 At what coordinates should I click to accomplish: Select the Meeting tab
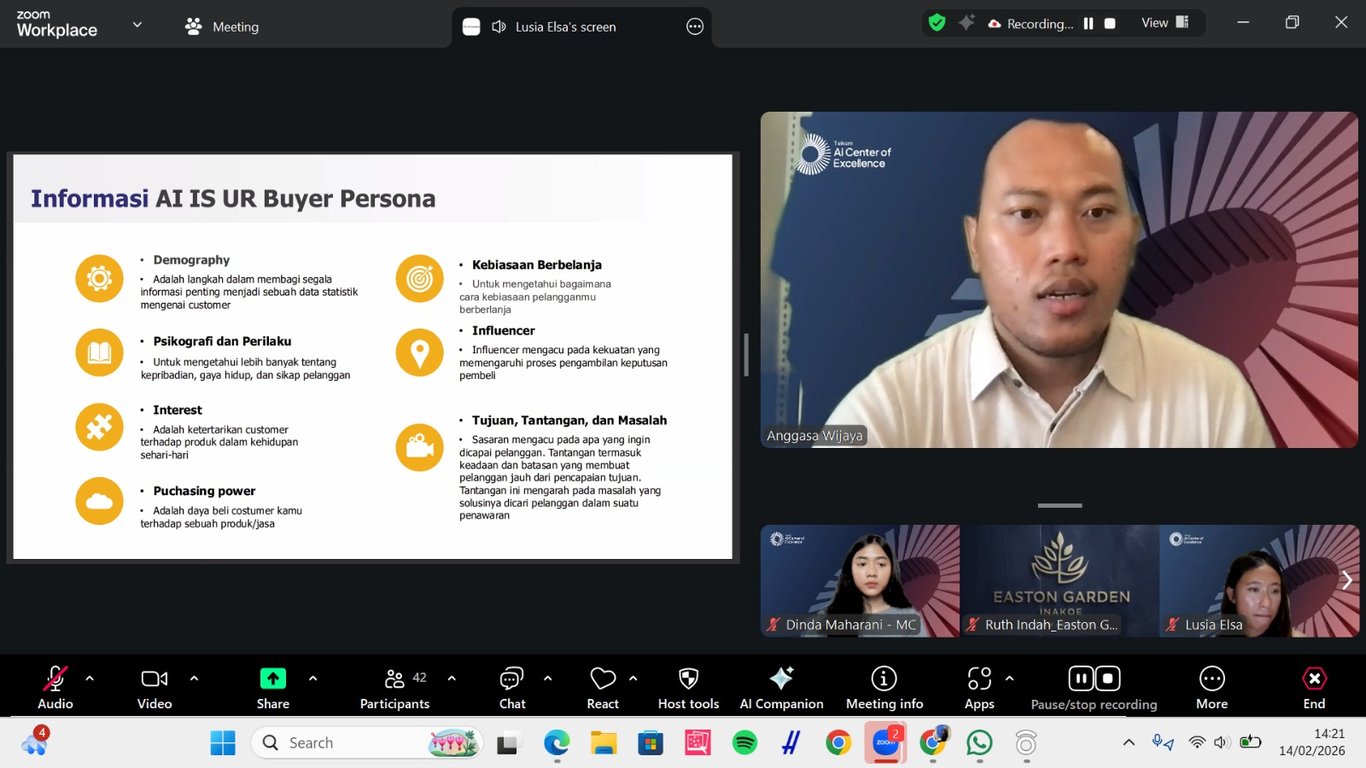coord(220,26)
